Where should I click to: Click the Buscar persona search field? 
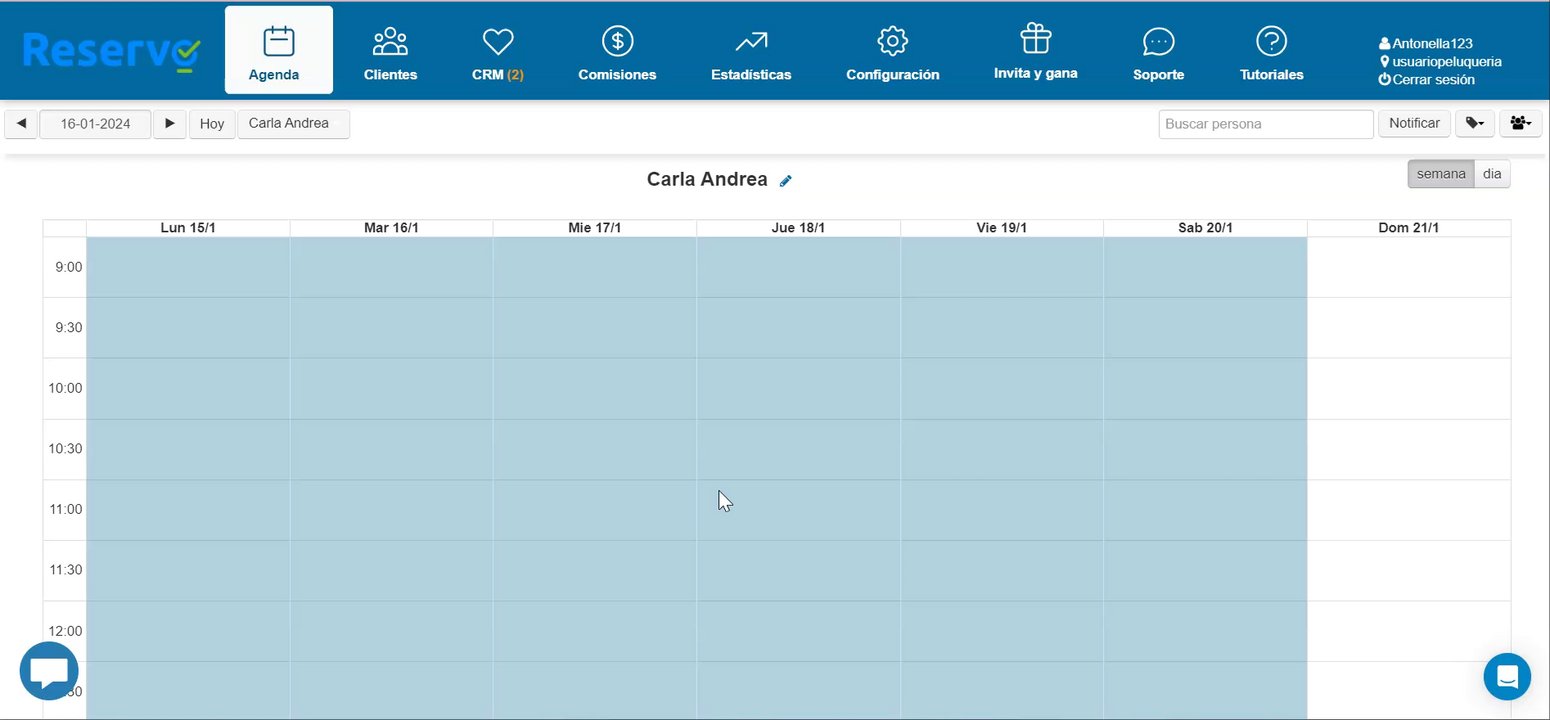(1265, 124)
